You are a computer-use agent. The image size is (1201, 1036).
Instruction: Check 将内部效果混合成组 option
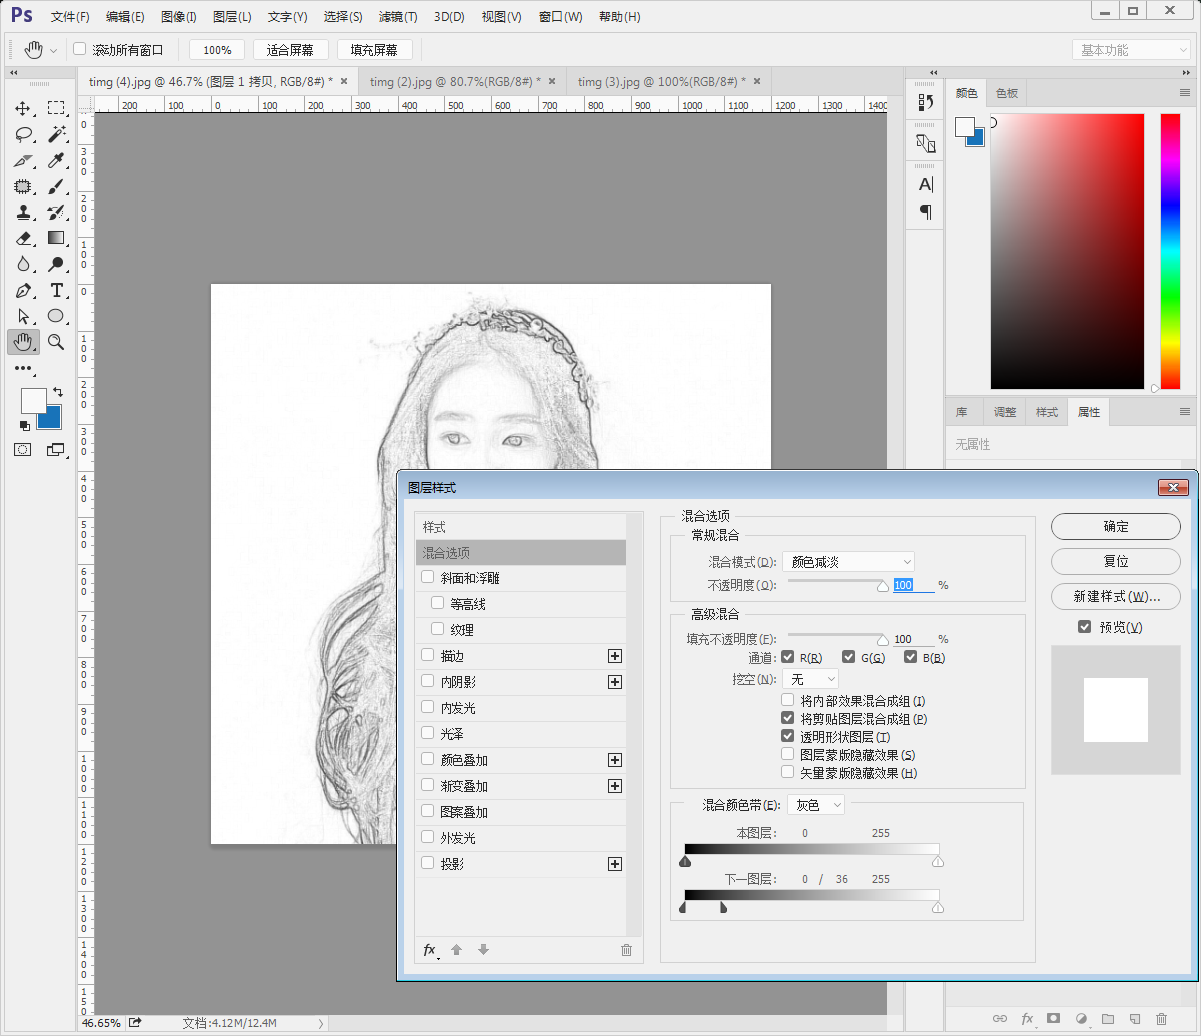pos(788,701)
